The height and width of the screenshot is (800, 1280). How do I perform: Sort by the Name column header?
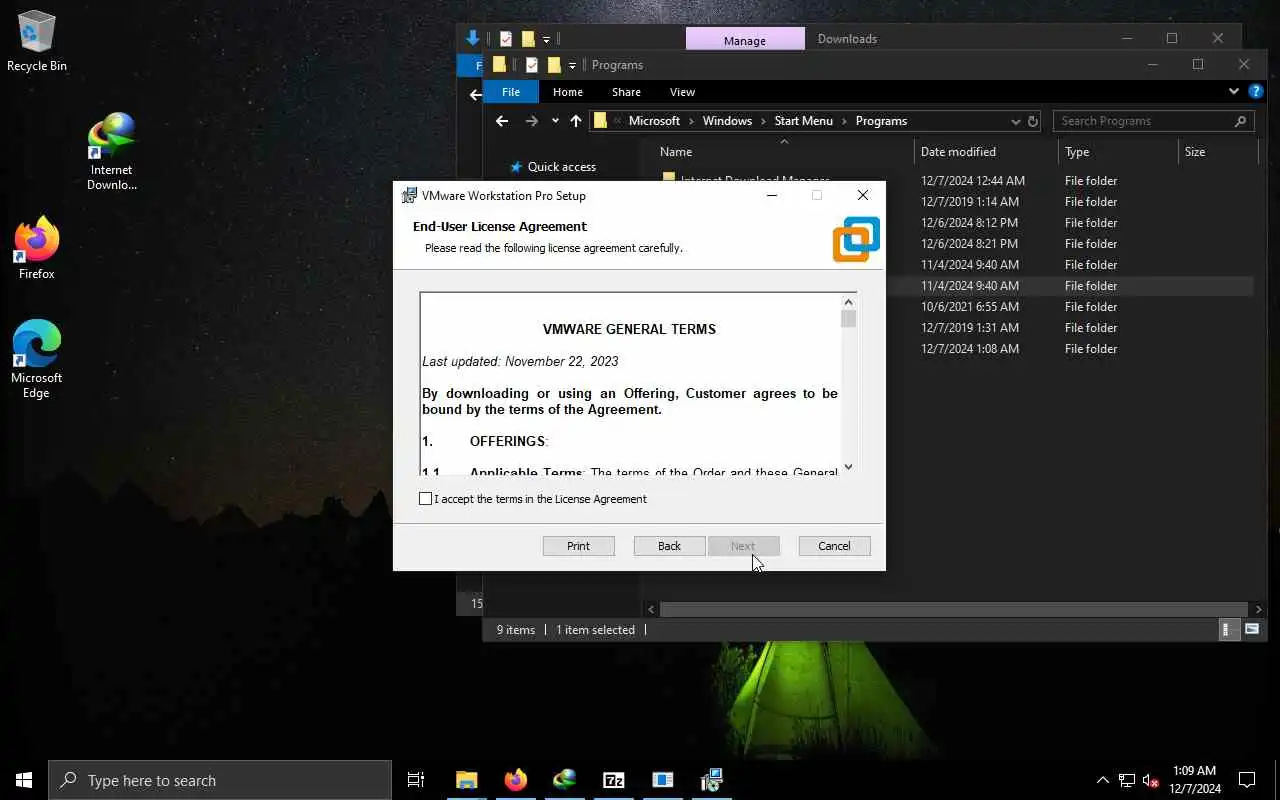click(676, 152)
